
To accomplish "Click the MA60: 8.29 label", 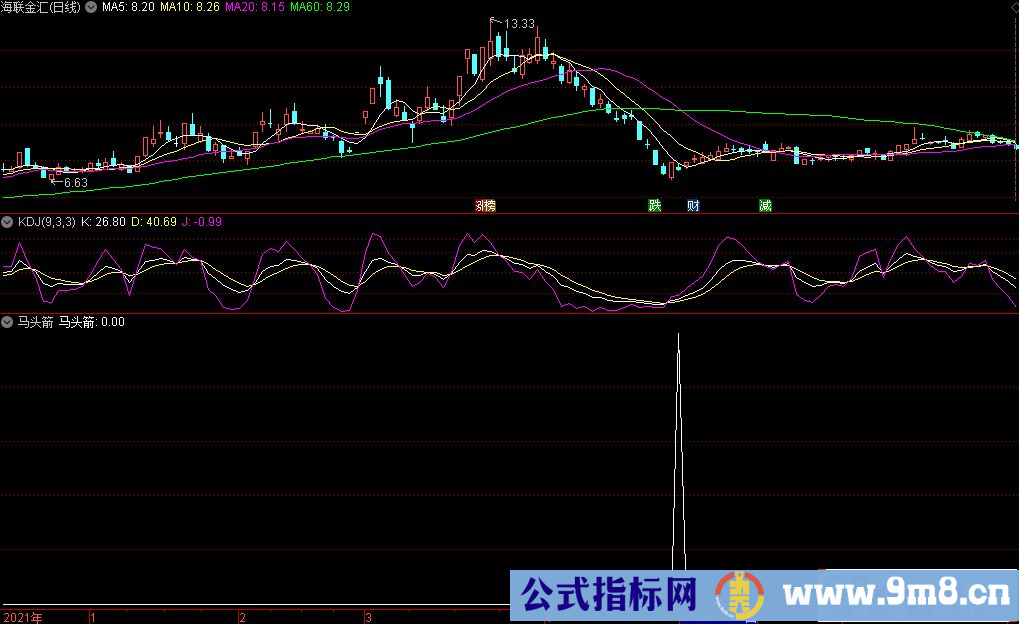I will pos(320,7).
